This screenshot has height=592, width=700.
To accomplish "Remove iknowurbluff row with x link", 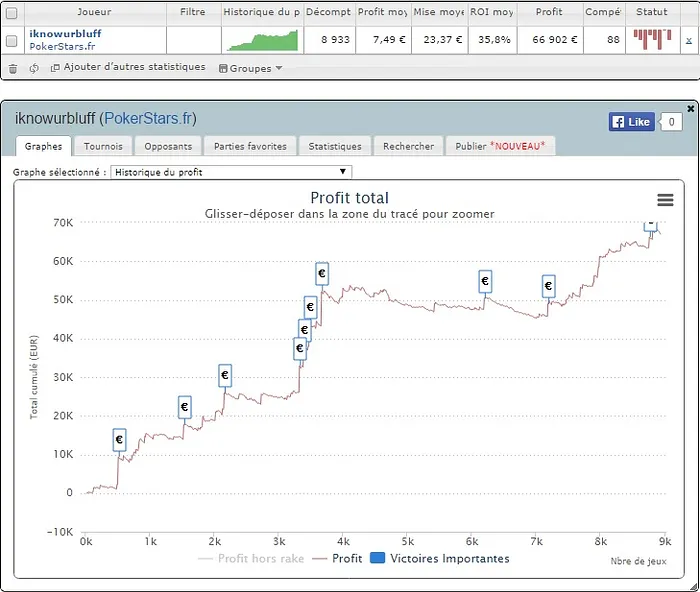I will 689,40.
